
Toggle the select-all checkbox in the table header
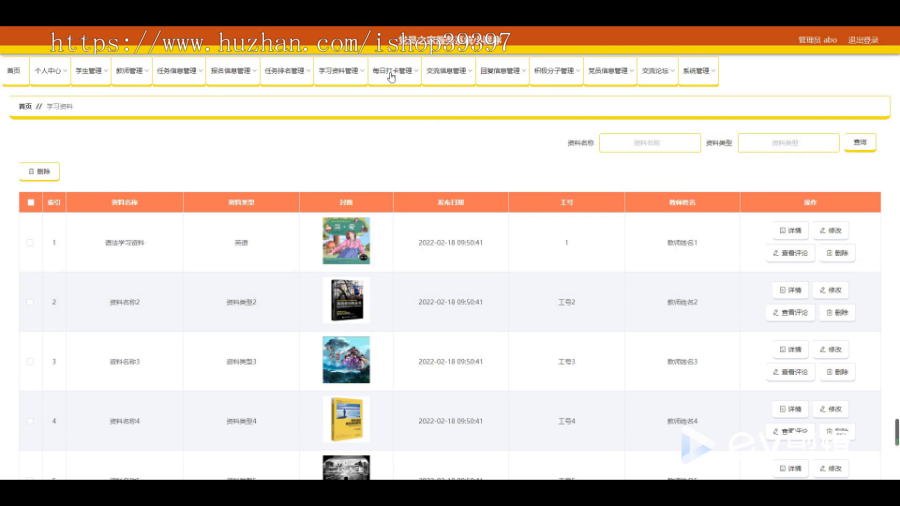click(31, 203)
